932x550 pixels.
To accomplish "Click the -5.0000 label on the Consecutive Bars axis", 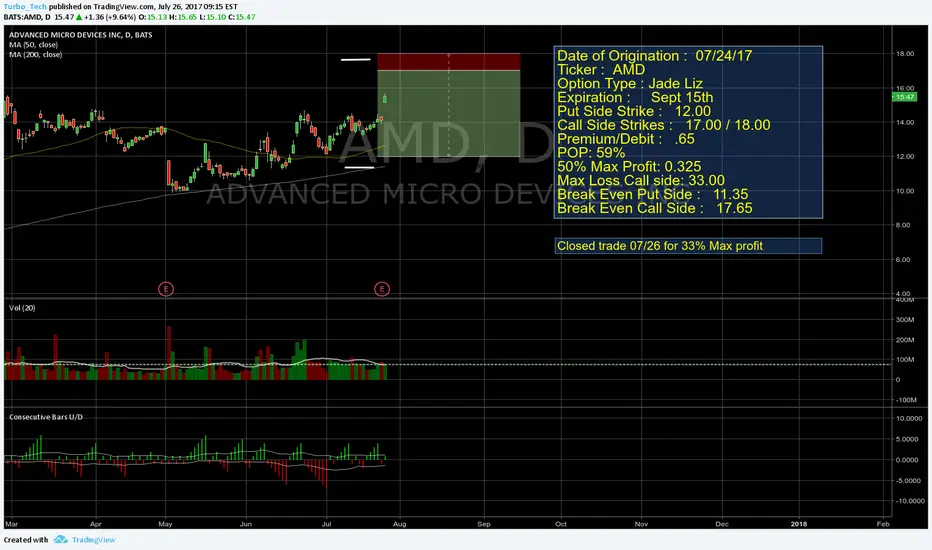I will click(909, 480).
